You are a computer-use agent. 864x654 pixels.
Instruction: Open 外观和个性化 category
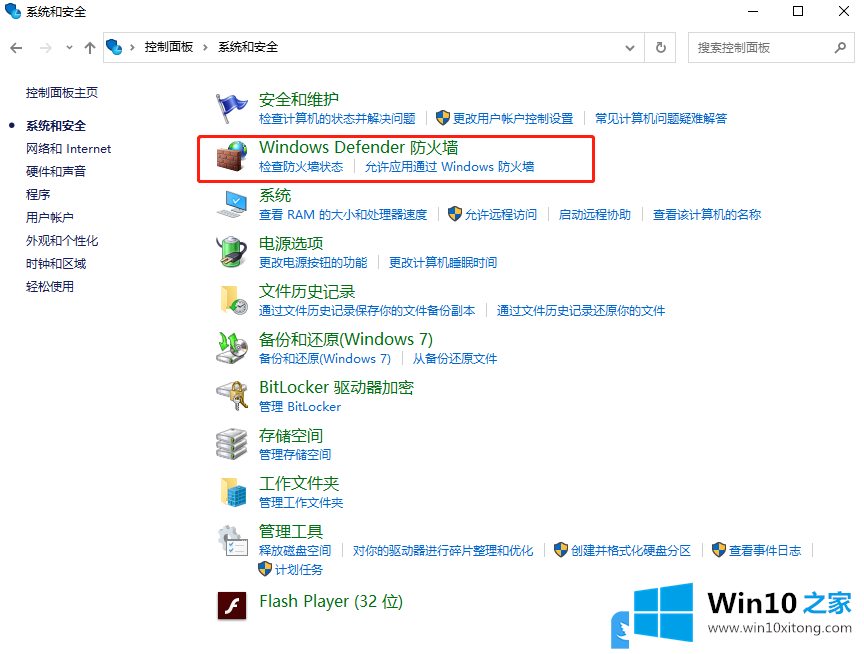tap(62, 241)
